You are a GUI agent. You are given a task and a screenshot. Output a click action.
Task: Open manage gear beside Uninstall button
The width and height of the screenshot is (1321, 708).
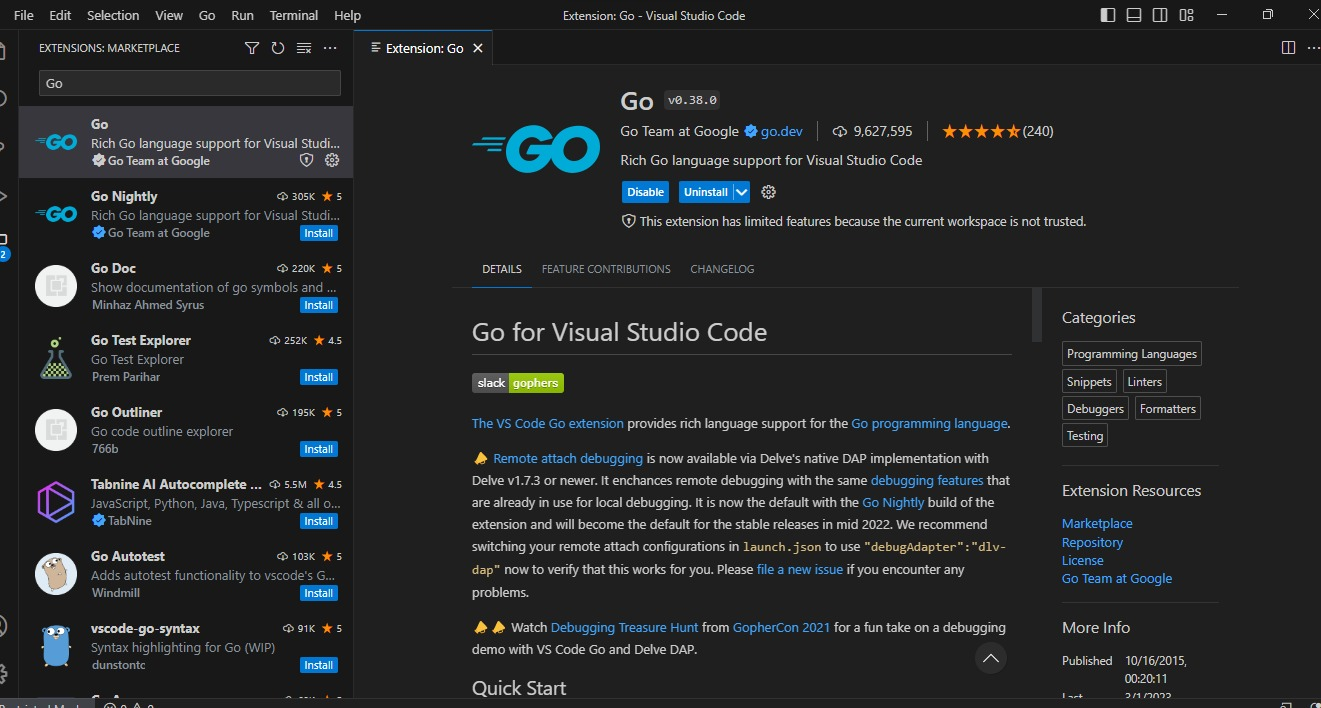click(x=769, y=192)
